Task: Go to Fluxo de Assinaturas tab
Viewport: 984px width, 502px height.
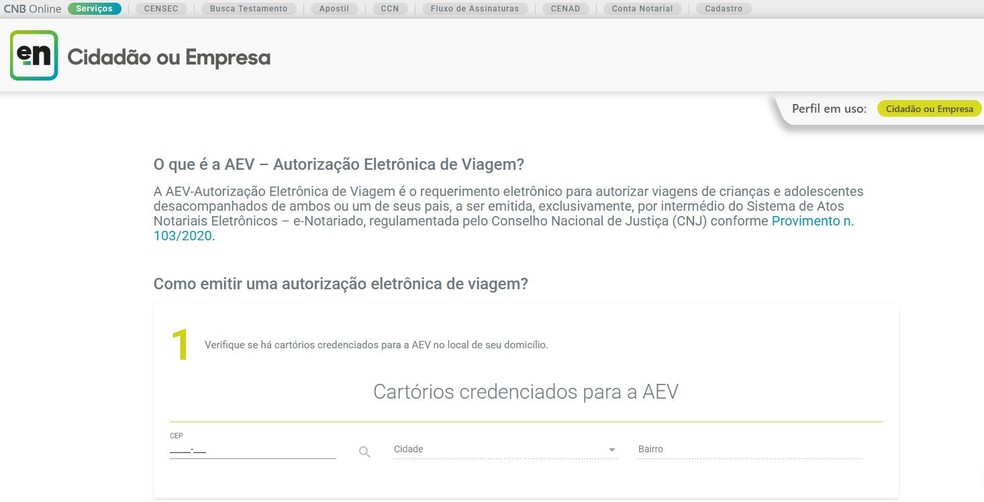Action: pos(474,9)
